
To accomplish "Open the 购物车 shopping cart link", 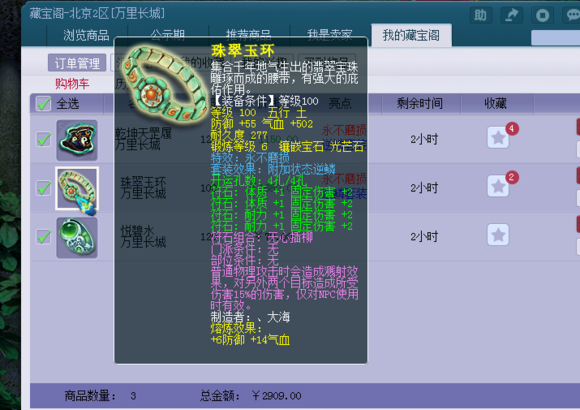I will pyautogui.click(x=72, y=84).
